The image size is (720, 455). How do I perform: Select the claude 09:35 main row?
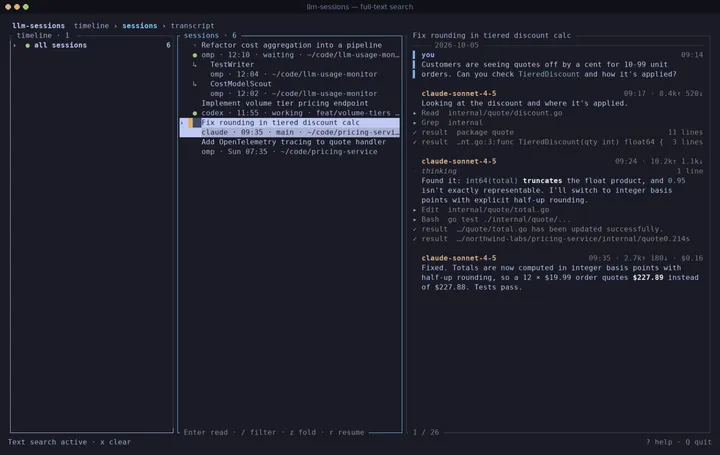tap(290, 132)
